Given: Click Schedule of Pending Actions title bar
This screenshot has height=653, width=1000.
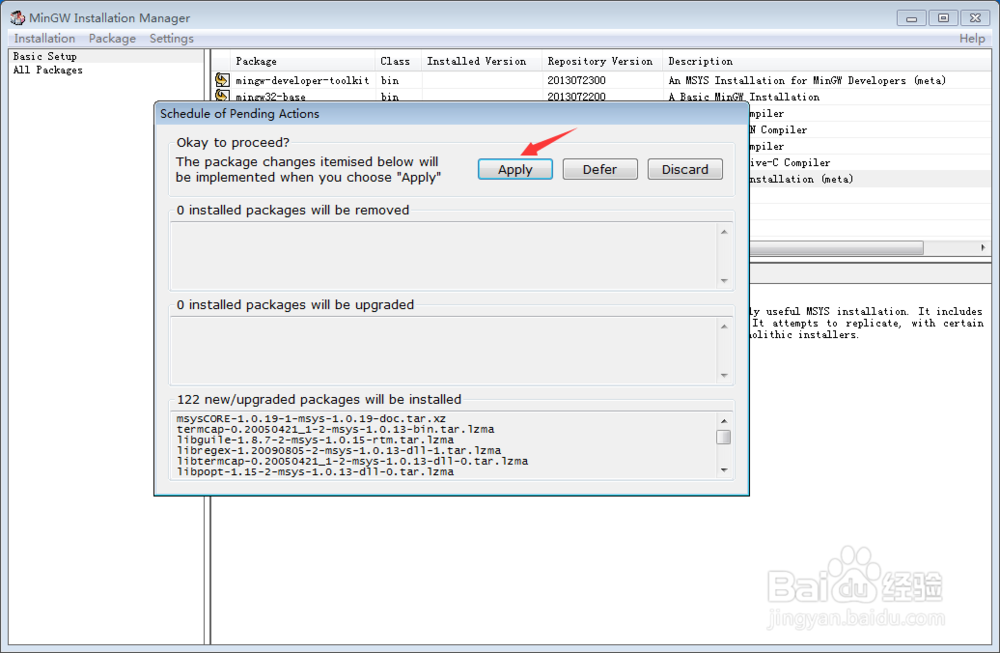Looking at the screenshot, I should tap(452, 114).
